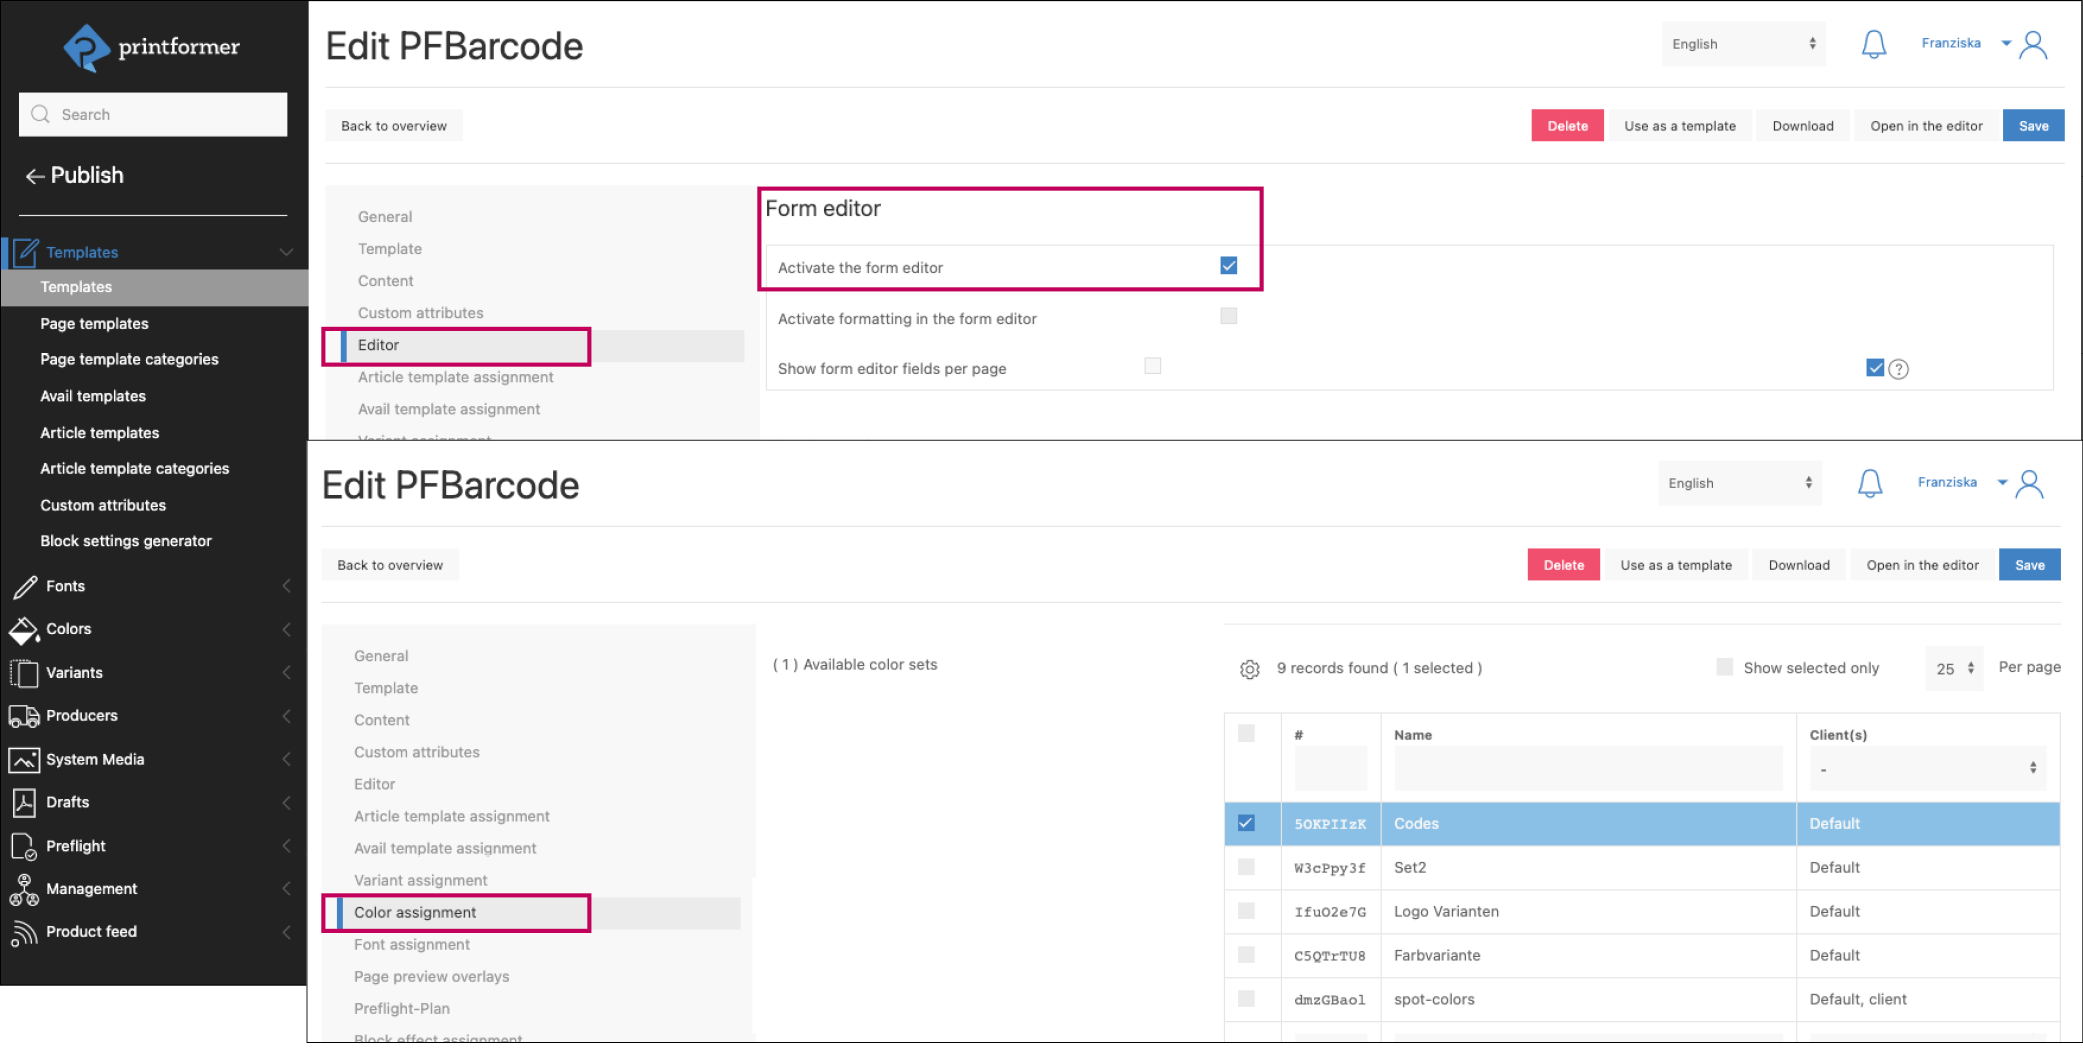
Task: Click the help question mark icon
Action: pos(1898,369)
